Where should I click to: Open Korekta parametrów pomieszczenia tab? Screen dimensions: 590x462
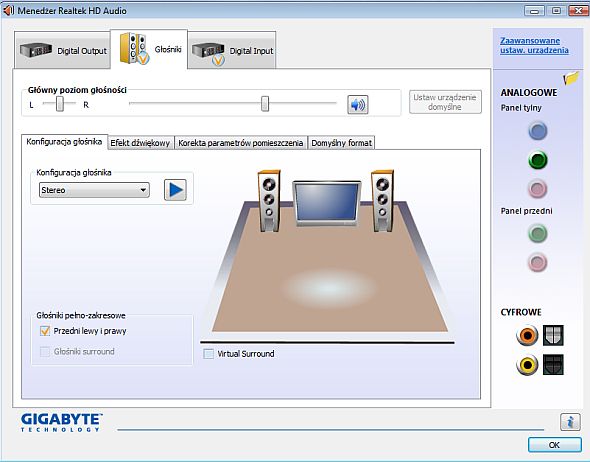(x=241, y=143)
